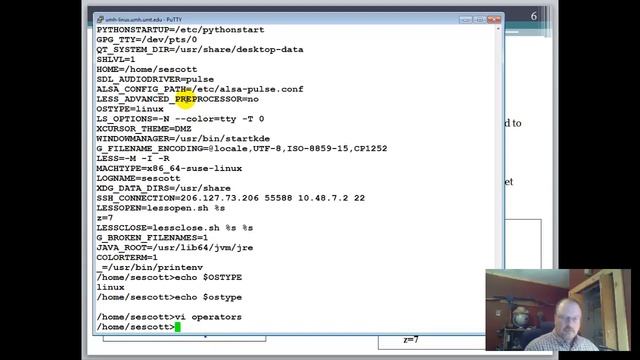640x360 pixels.
Task: Click the SSH_CONNECTION line
Action: click(x=231, y=198)
